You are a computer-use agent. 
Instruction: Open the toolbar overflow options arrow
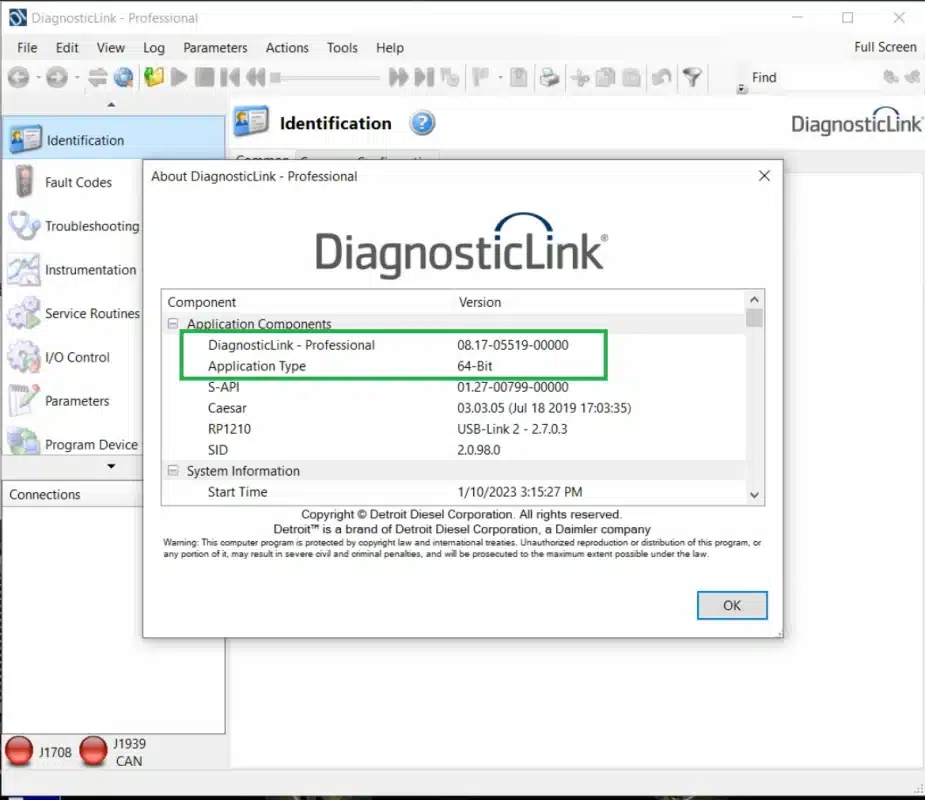[x=742, y=89]
